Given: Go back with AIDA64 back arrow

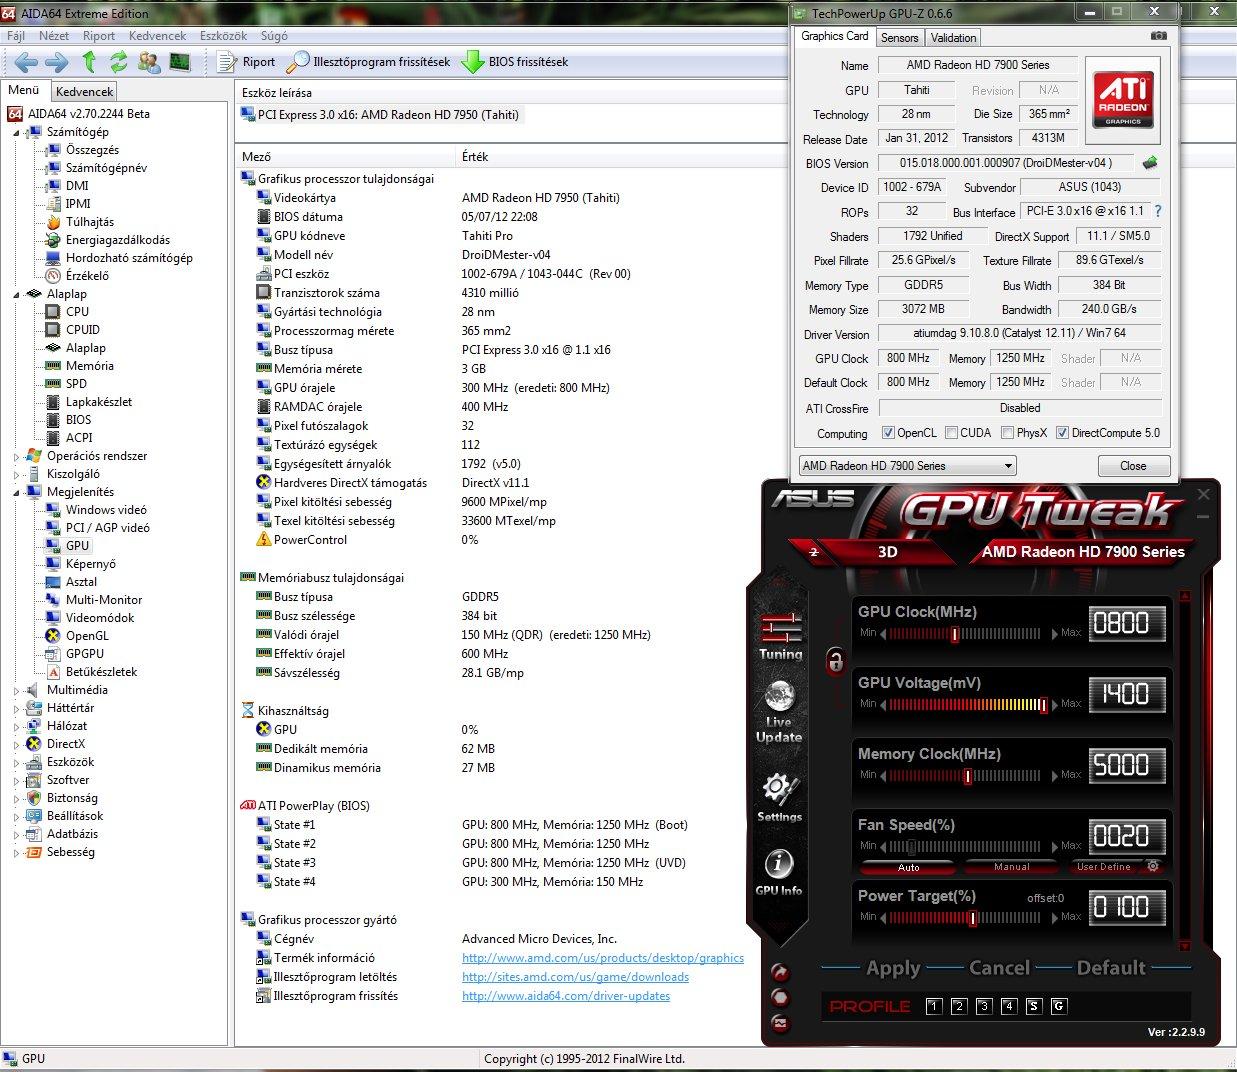Looking at the screenshot, I should pos(26,62).
